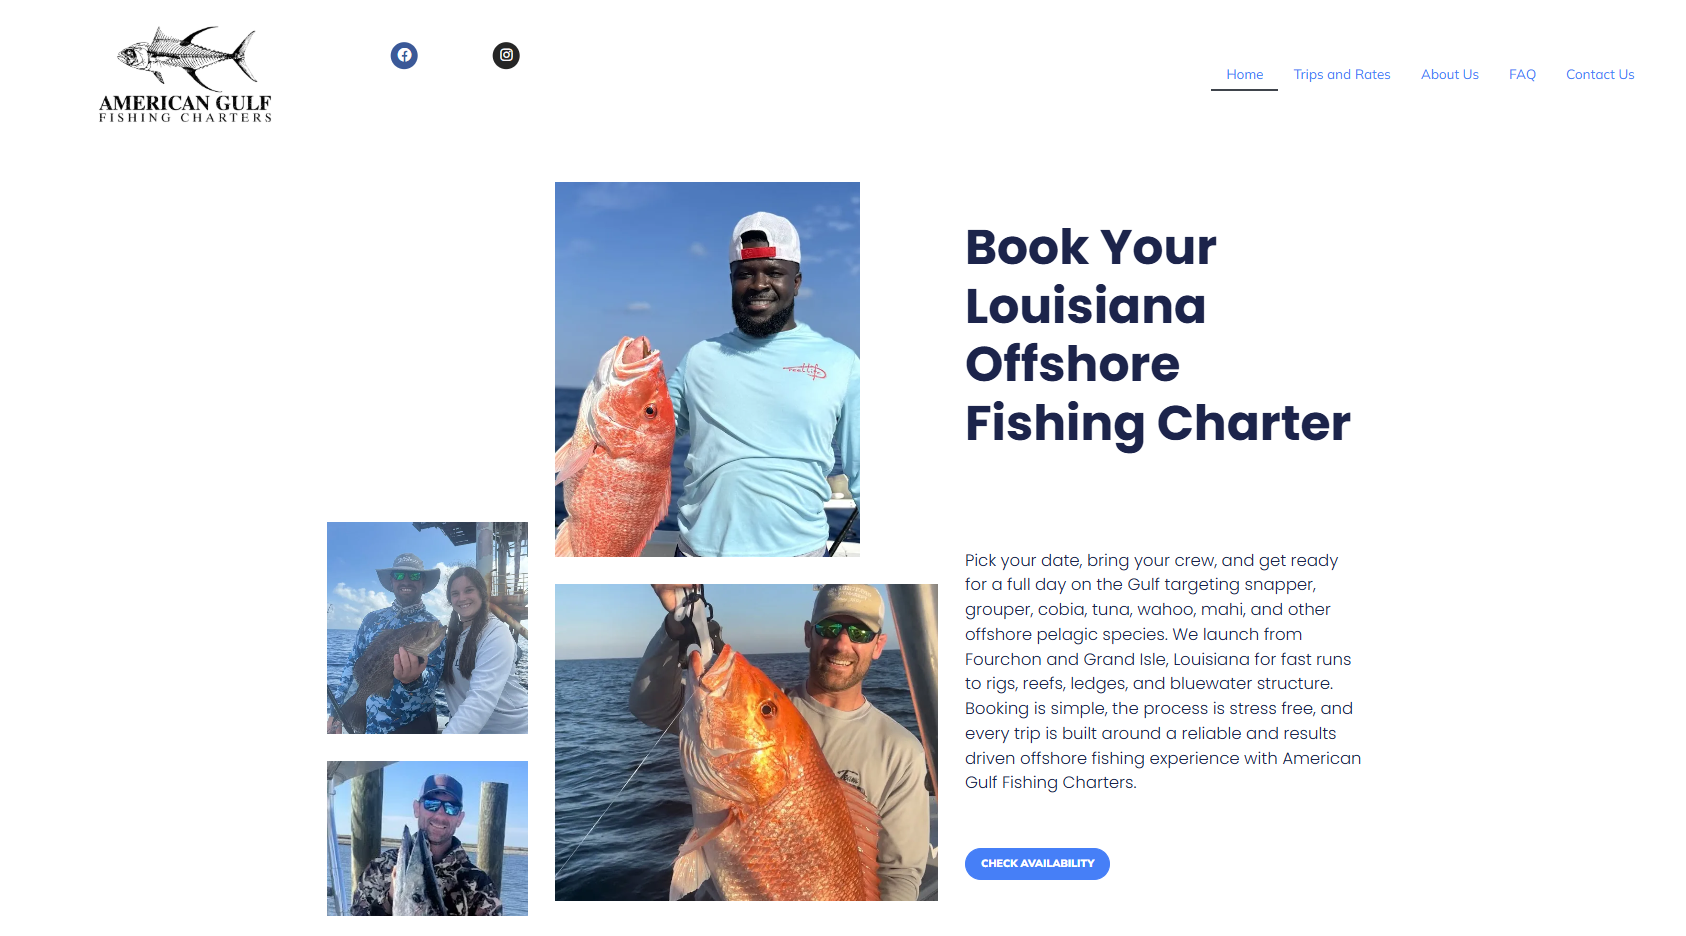Click the word Louisiana in the headline

pyautogui.click(x=1085, y=305)
